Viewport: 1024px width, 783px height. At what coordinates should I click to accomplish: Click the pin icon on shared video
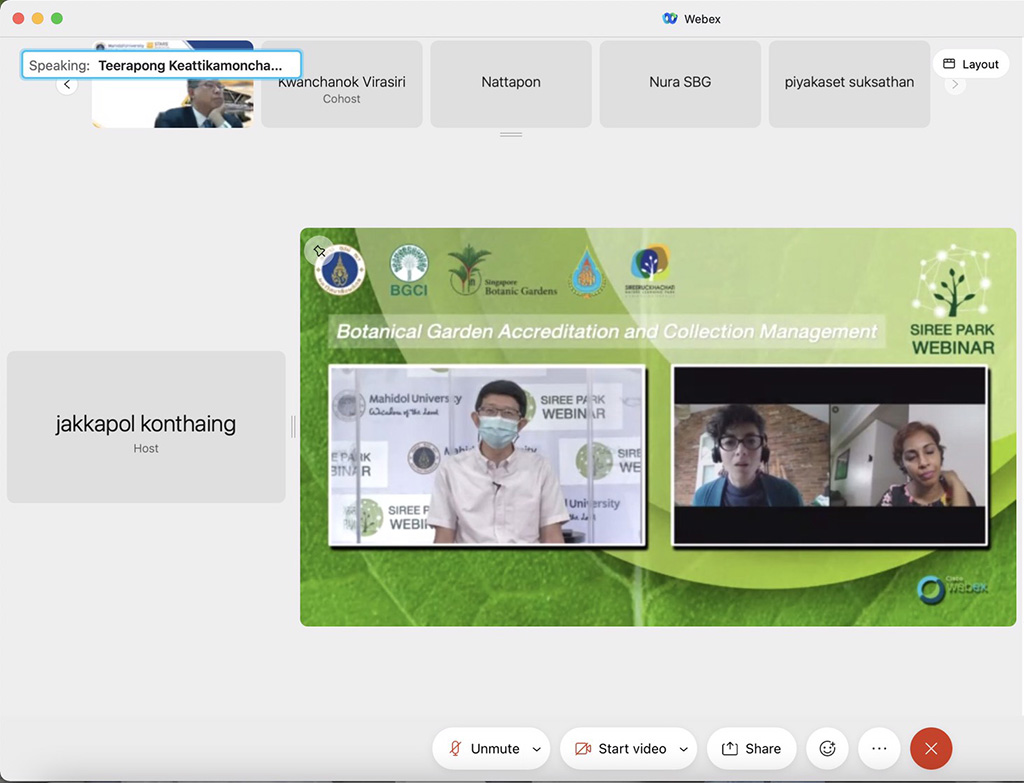pos(320,251)
